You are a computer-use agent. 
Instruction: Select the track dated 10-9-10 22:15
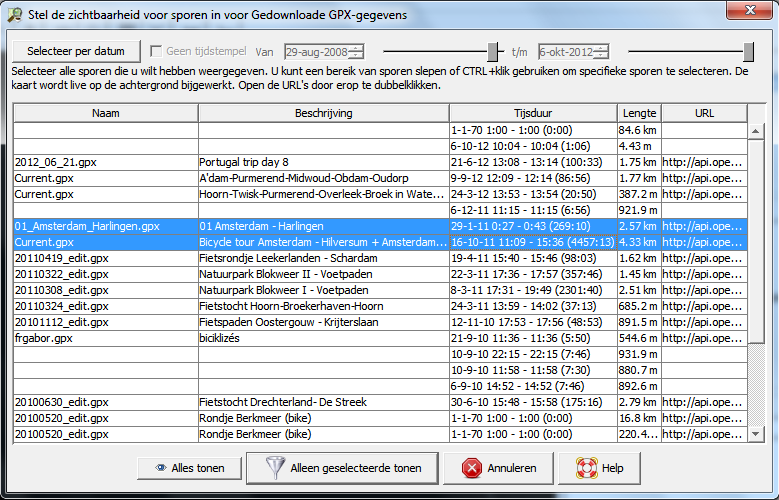[x=380, y=354]
